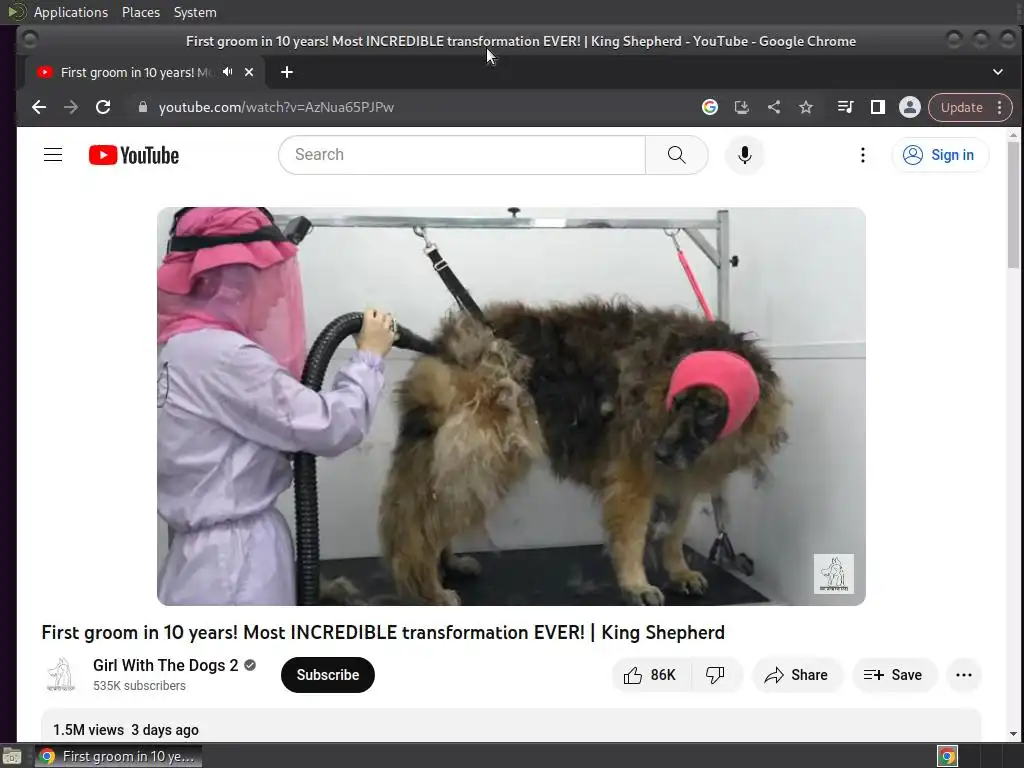Subscribe to Girl With The Dogs 2

pos(328,675)
